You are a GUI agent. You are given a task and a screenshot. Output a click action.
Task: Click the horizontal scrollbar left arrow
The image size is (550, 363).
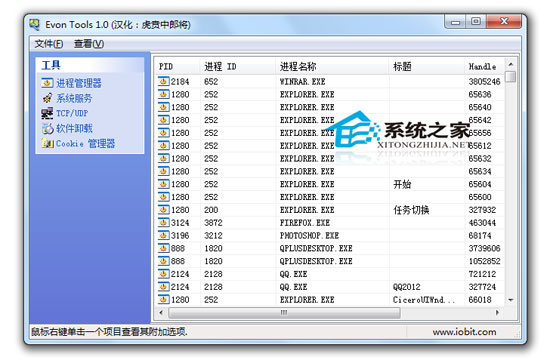coord(161,312)
